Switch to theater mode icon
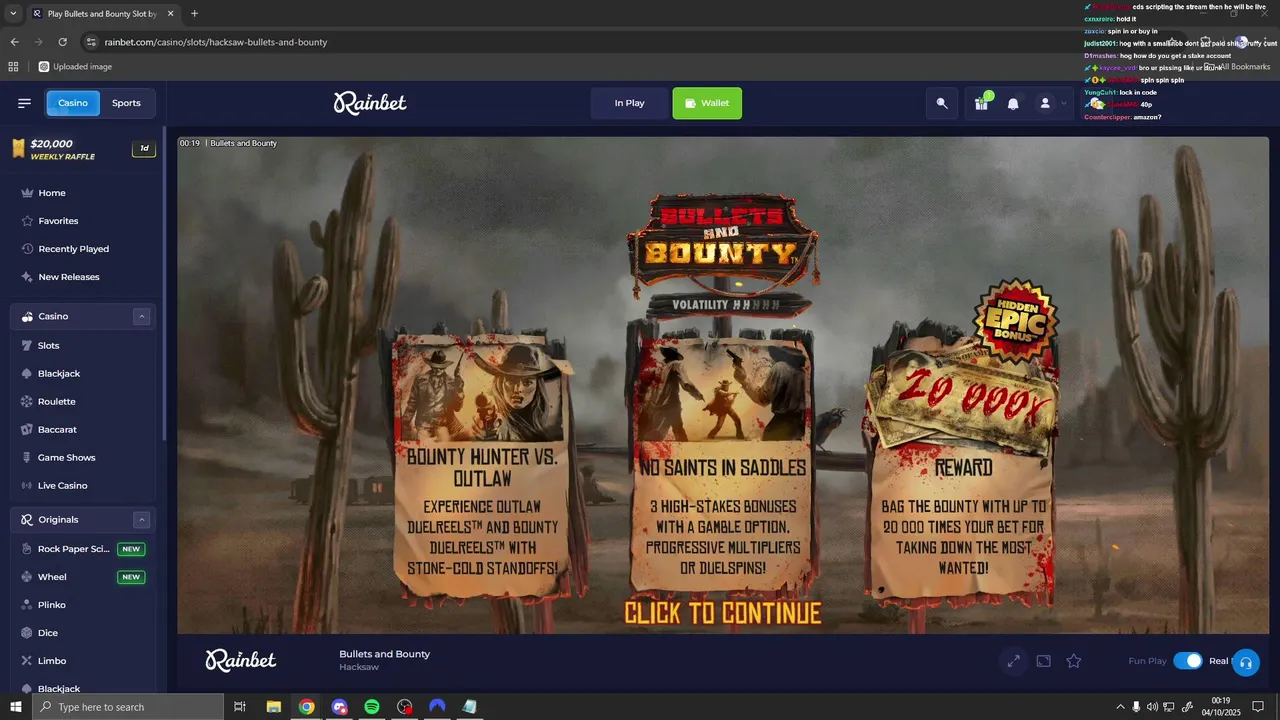The width and height of the screenshot is (1280, 720). click(x=1043, y=661)
